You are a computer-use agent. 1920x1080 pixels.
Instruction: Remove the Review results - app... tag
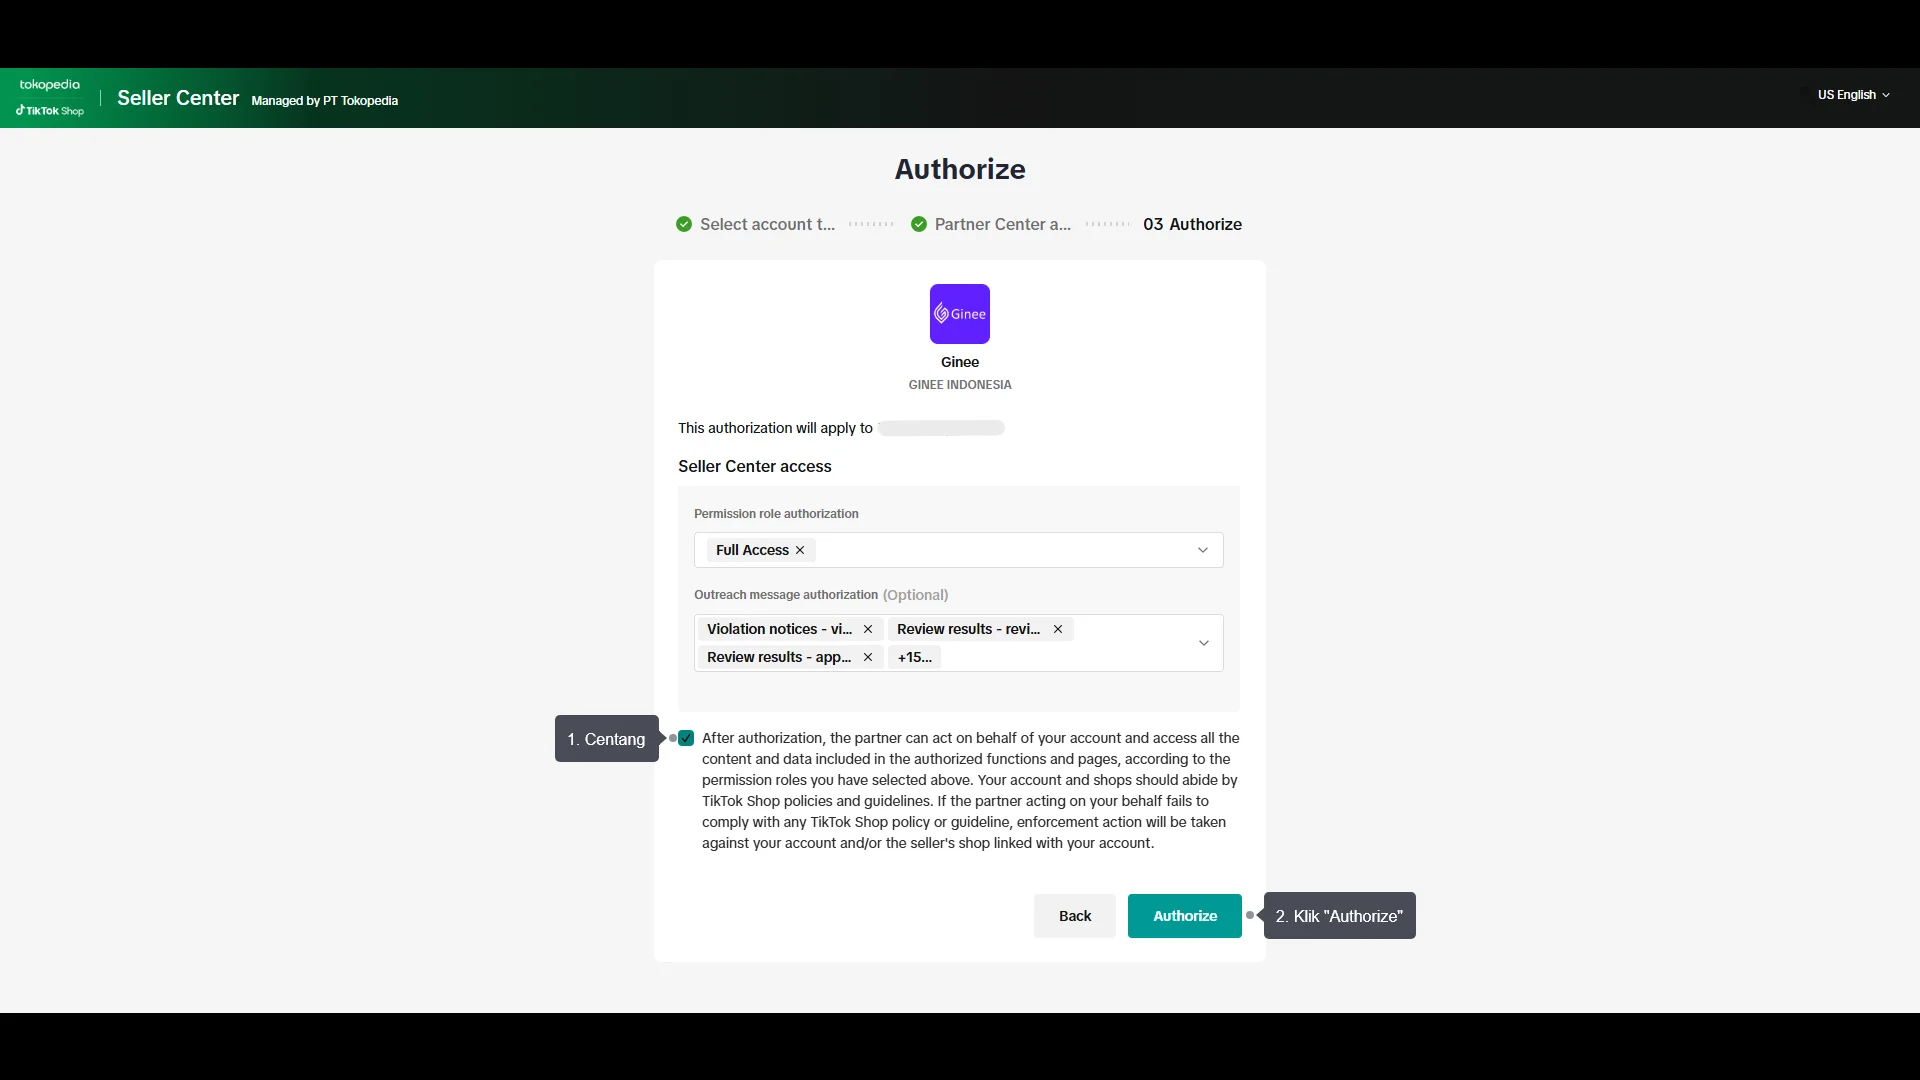tap(868, 657)
